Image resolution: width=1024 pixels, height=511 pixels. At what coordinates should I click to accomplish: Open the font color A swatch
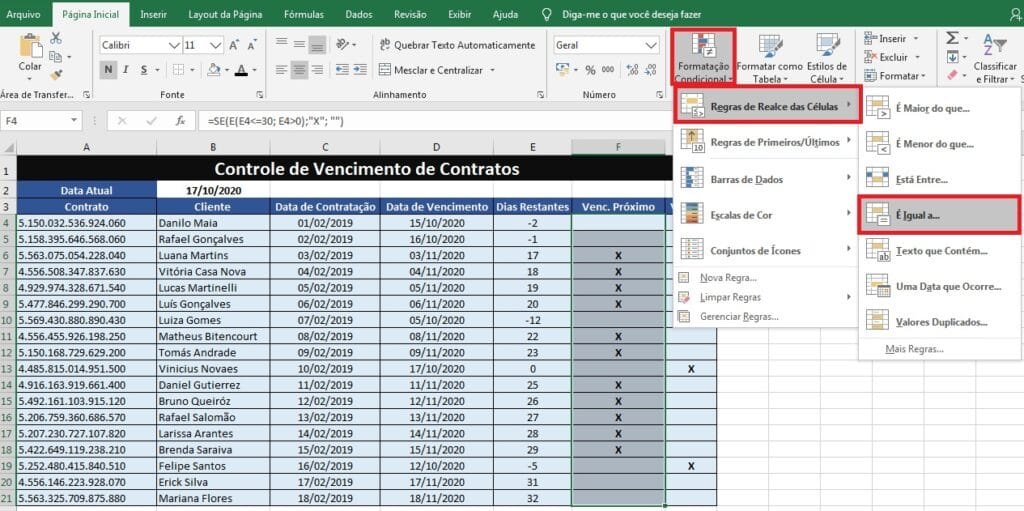241,70
